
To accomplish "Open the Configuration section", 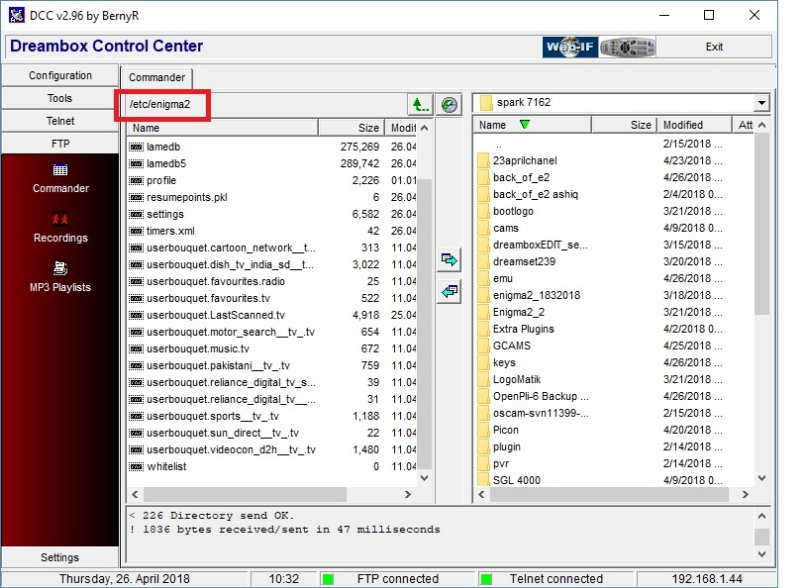I will (x=60, y=76).
